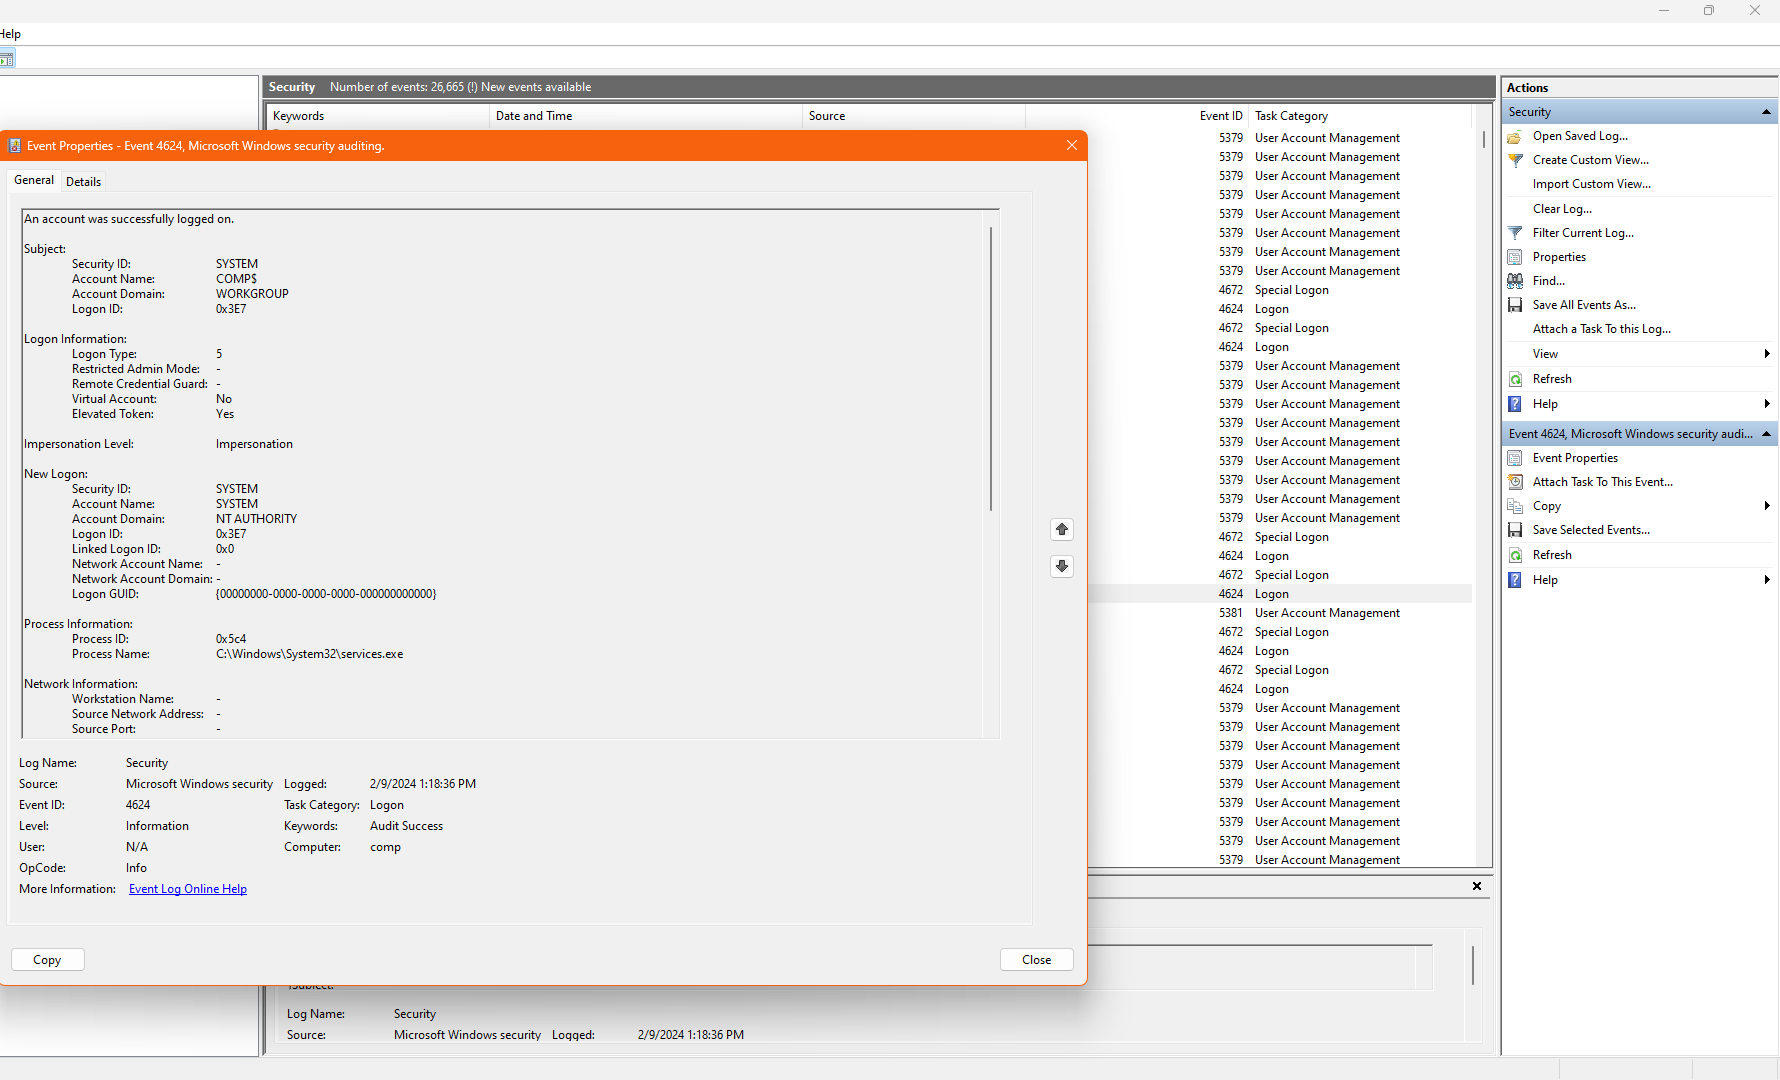The image size is (1780, 1080).
Task: Click the event description vertical scrollbar
Action: [x=991, y=369]
